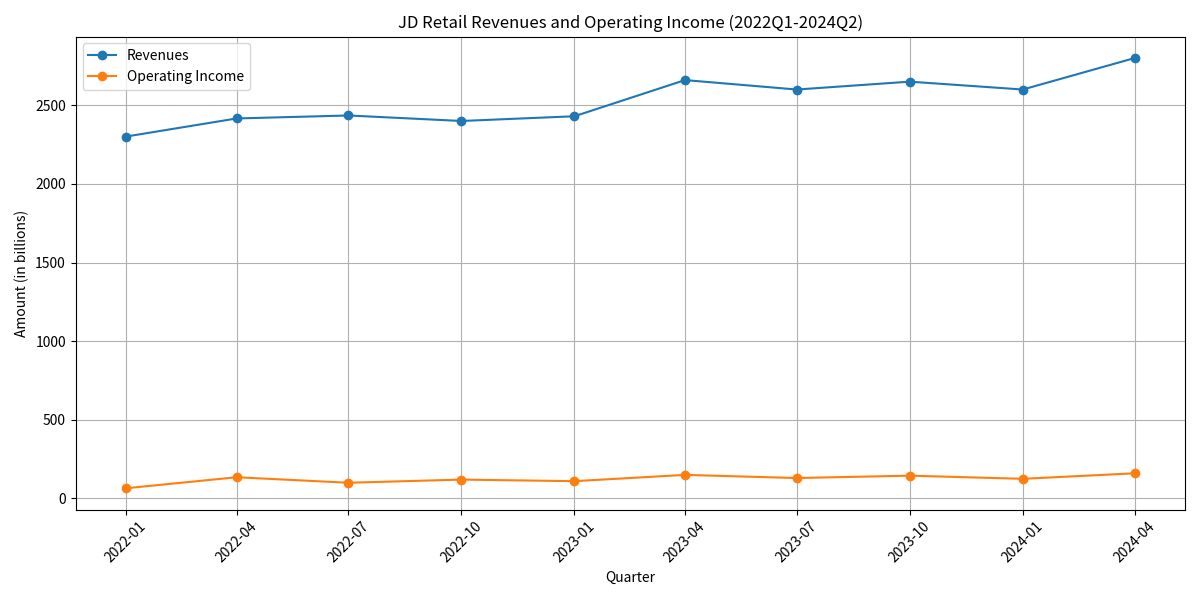Screen dimensions: 1200x600
Task: Pick the Operating Income point at 2022-04
Action: point(237,477)
